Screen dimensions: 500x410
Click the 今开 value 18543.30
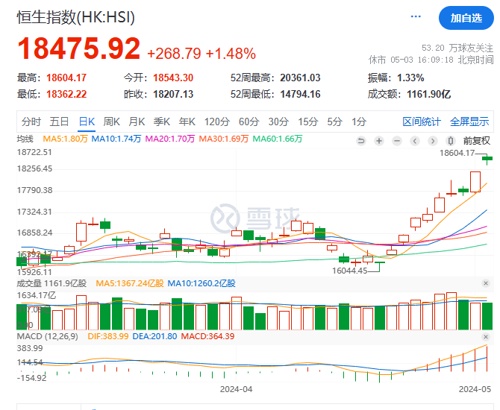coord(173,78)
